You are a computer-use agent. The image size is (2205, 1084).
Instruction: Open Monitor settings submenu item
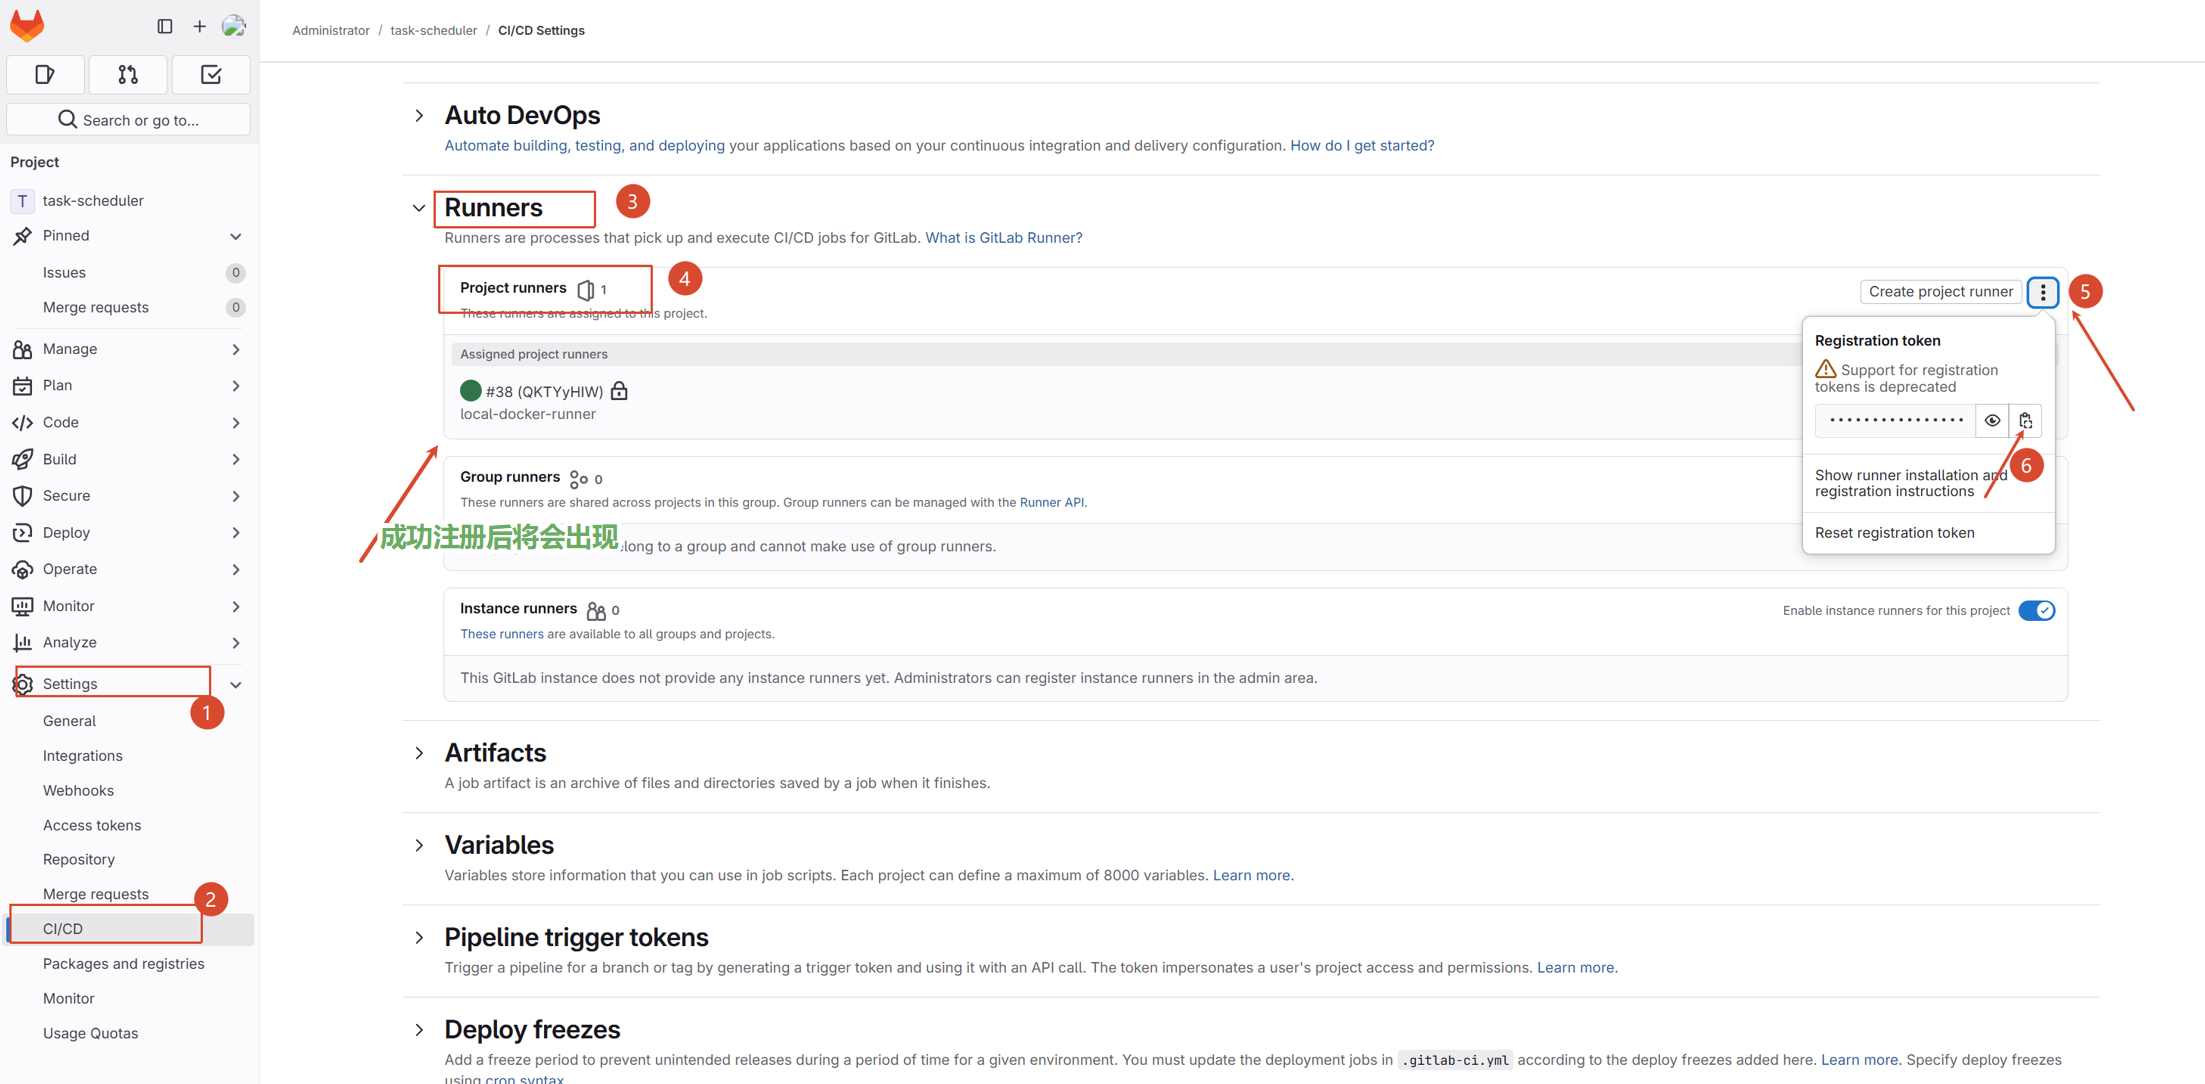point(69,999)
